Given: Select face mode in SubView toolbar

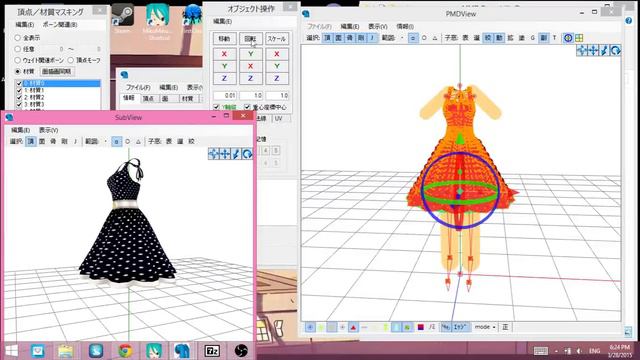Looking at the screenshot, I should click(x=42, y=141).
